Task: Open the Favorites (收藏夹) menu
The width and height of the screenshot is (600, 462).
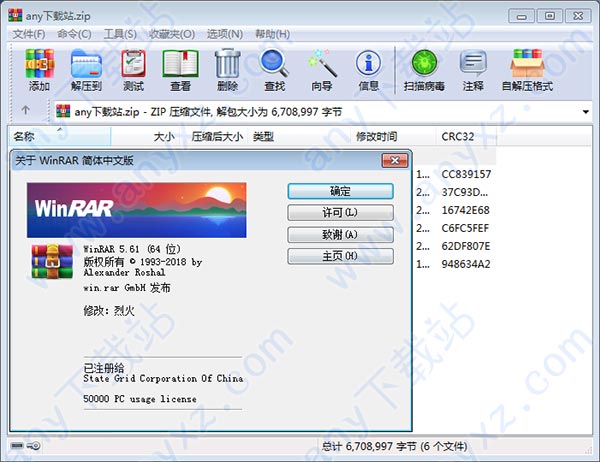Action: [x=172, y=34]
